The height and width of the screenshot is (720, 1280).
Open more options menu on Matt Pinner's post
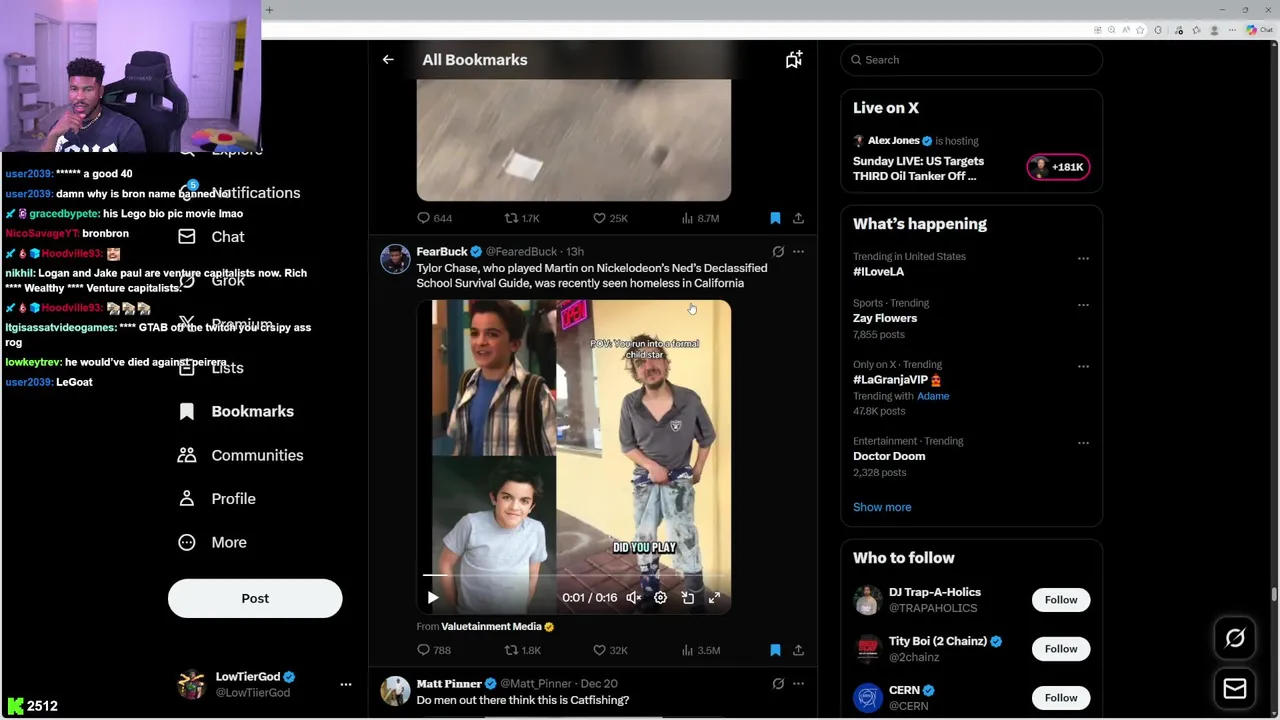click(798, 684)
